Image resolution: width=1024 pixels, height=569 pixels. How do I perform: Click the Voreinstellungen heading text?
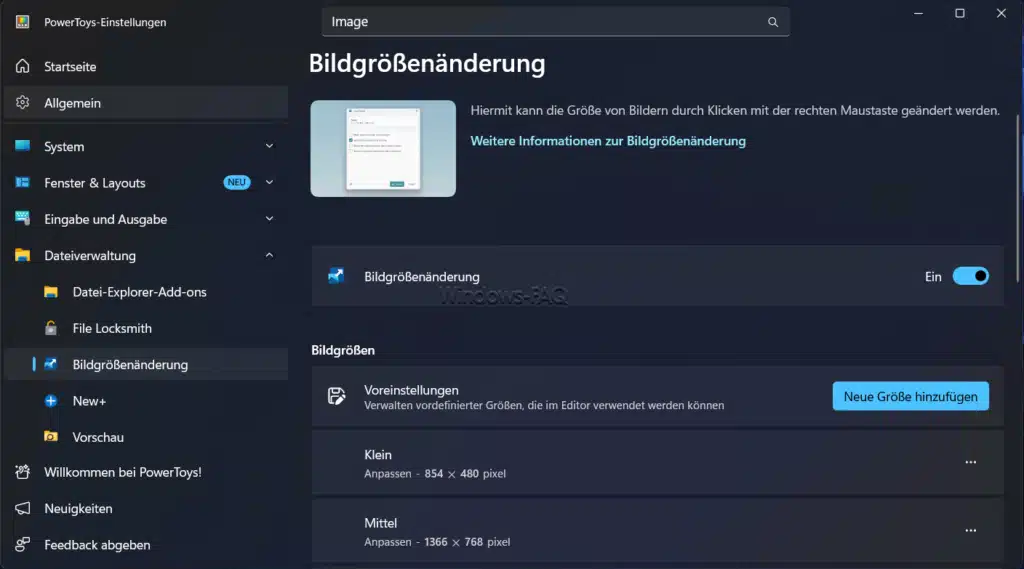pyautogui.click(x=411, y=390)
